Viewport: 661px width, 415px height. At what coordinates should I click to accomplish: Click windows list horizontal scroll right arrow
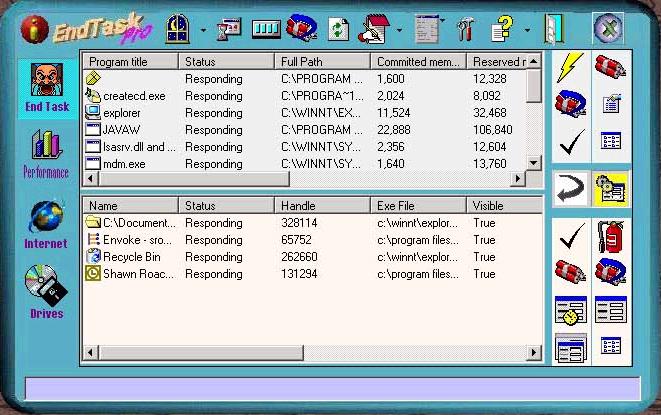(534, 352)
